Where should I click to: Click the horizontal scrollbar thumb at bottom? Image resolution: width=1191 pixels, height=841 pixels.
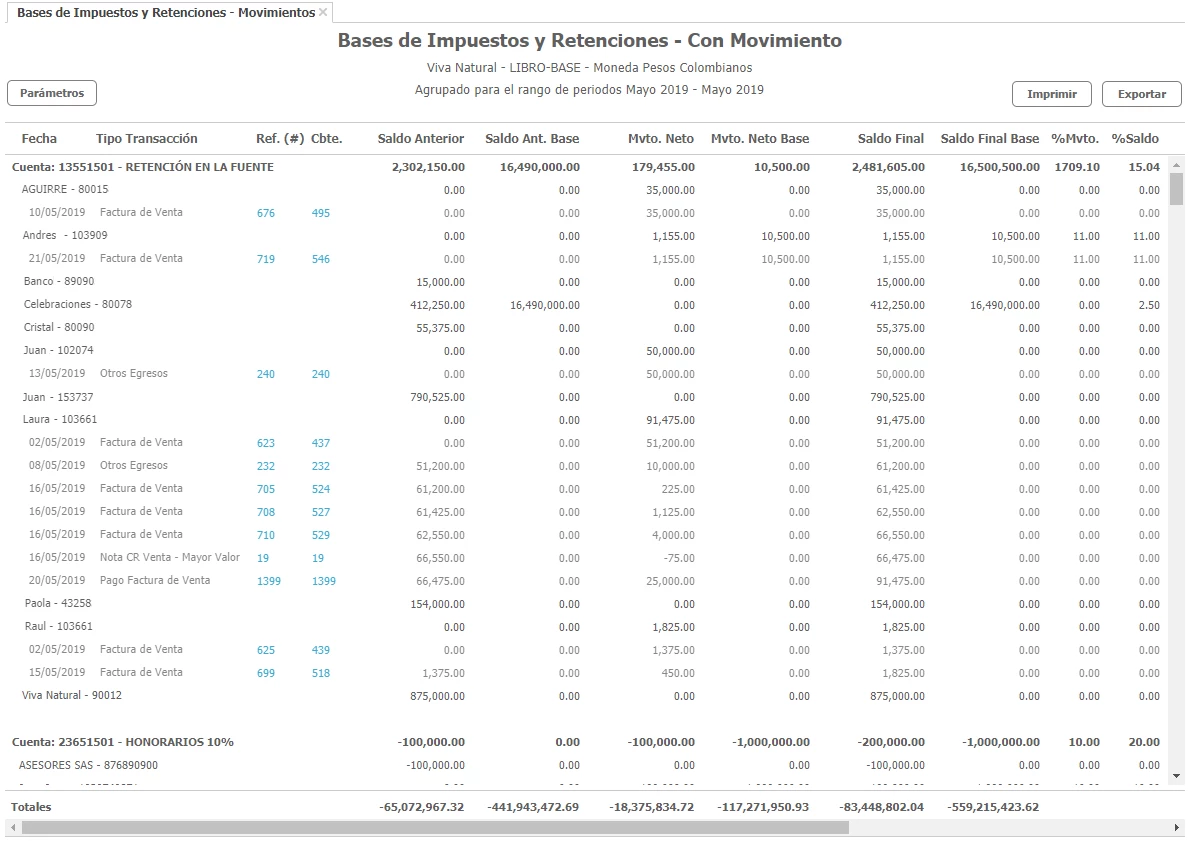pyautogui.click(x=435, y=828)
